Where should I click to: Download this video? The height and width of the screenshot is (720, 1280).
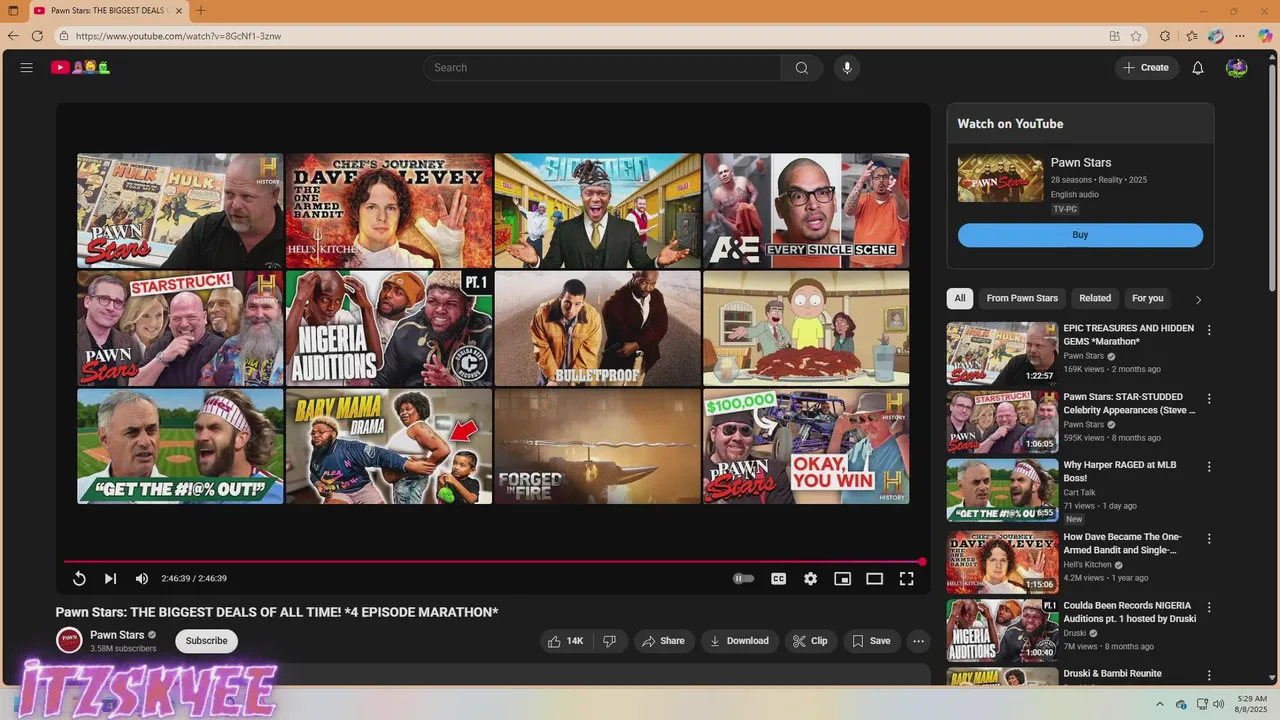[x=739, y=641]
